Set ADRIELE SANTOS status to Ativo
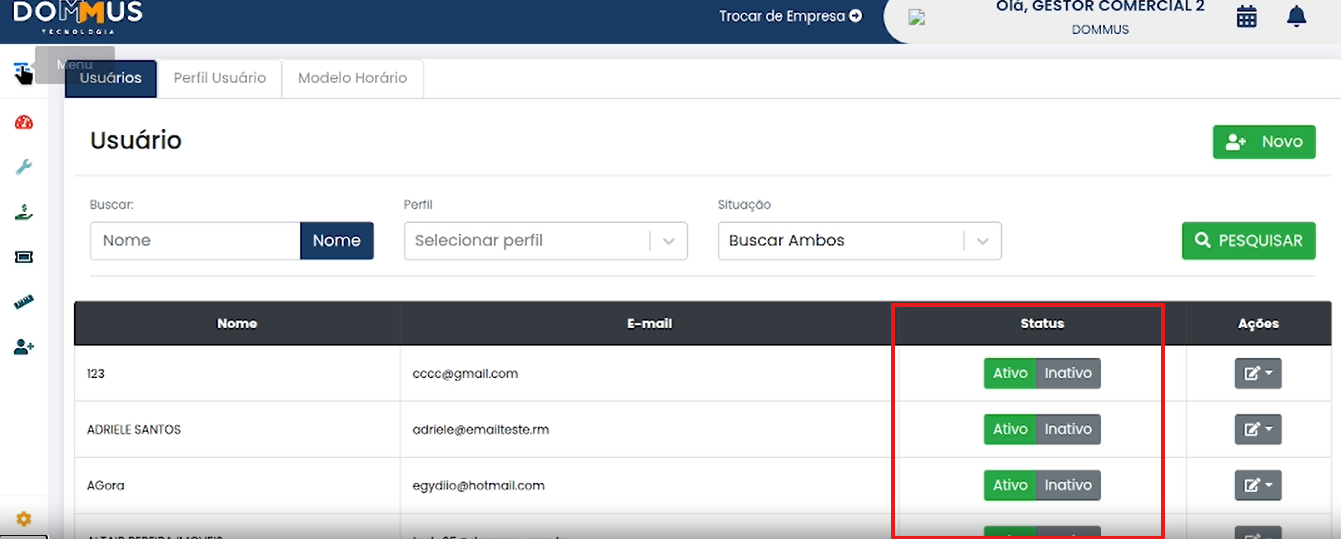The height and width of the screenshot is (539, 1341). point(1010,429)
